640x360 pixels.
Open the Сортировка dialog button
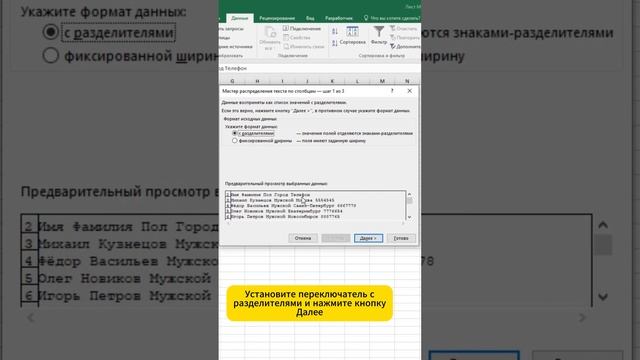pos(352,36)
